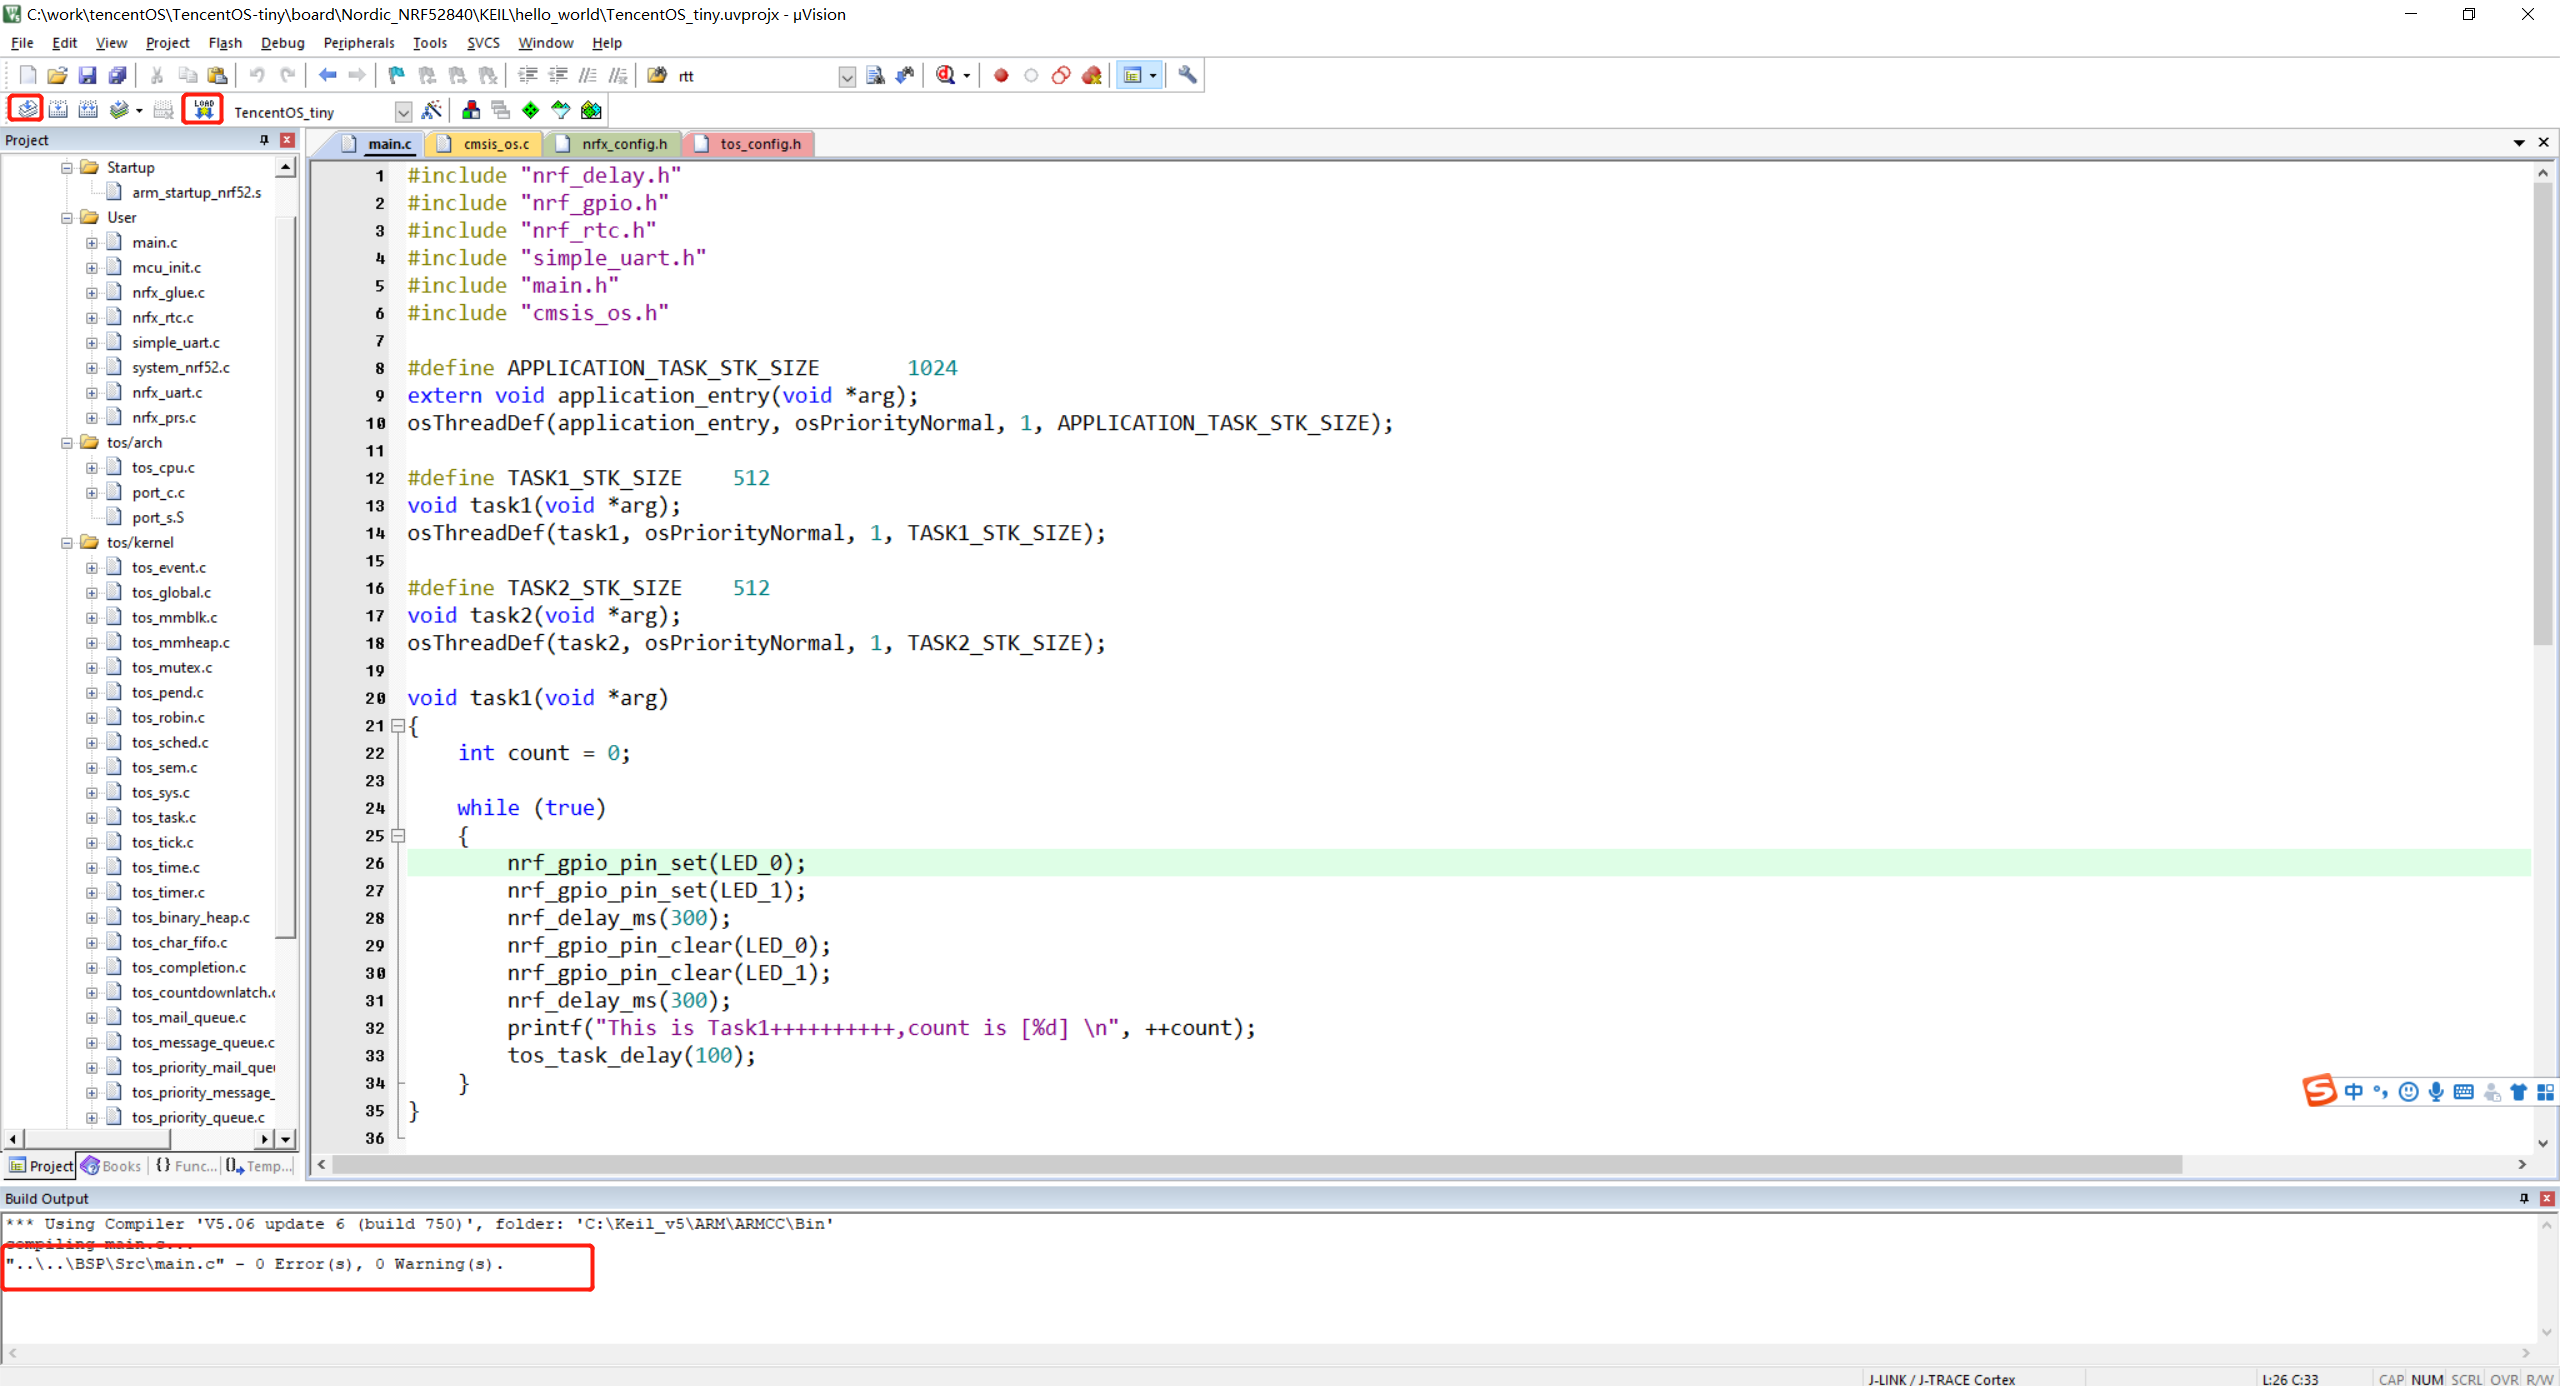Click the Batch Build icon
Viewport: 2560px width, 1386px height.
pyautogui.click(x=119, y=110)
